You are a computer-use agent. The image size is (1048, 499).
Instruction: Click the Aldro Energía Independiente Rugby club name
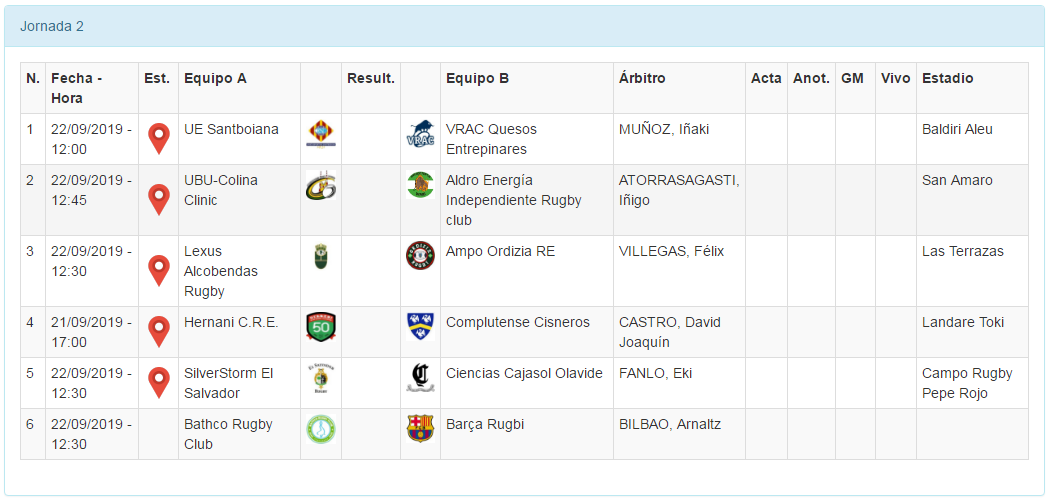pos(514,200)
